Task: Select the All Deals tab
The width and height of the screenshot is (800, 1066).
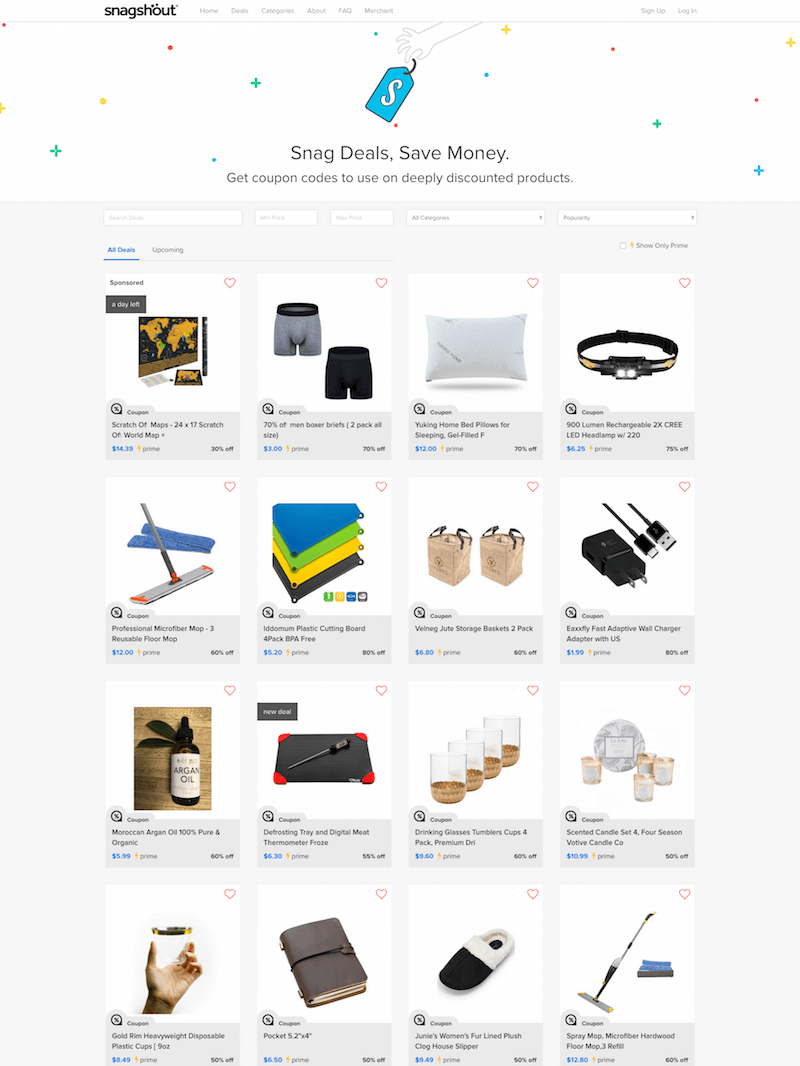Action: tap(121, 250)
